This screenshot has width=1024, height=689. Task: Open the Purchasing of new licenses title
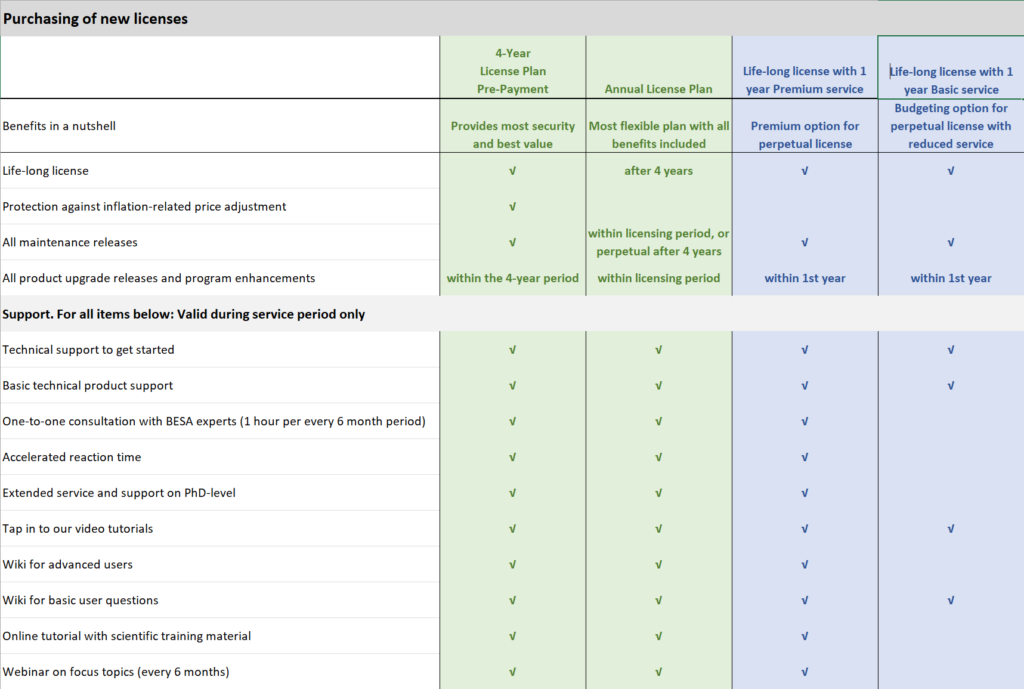pyautogui.click(x=96, y=18)
